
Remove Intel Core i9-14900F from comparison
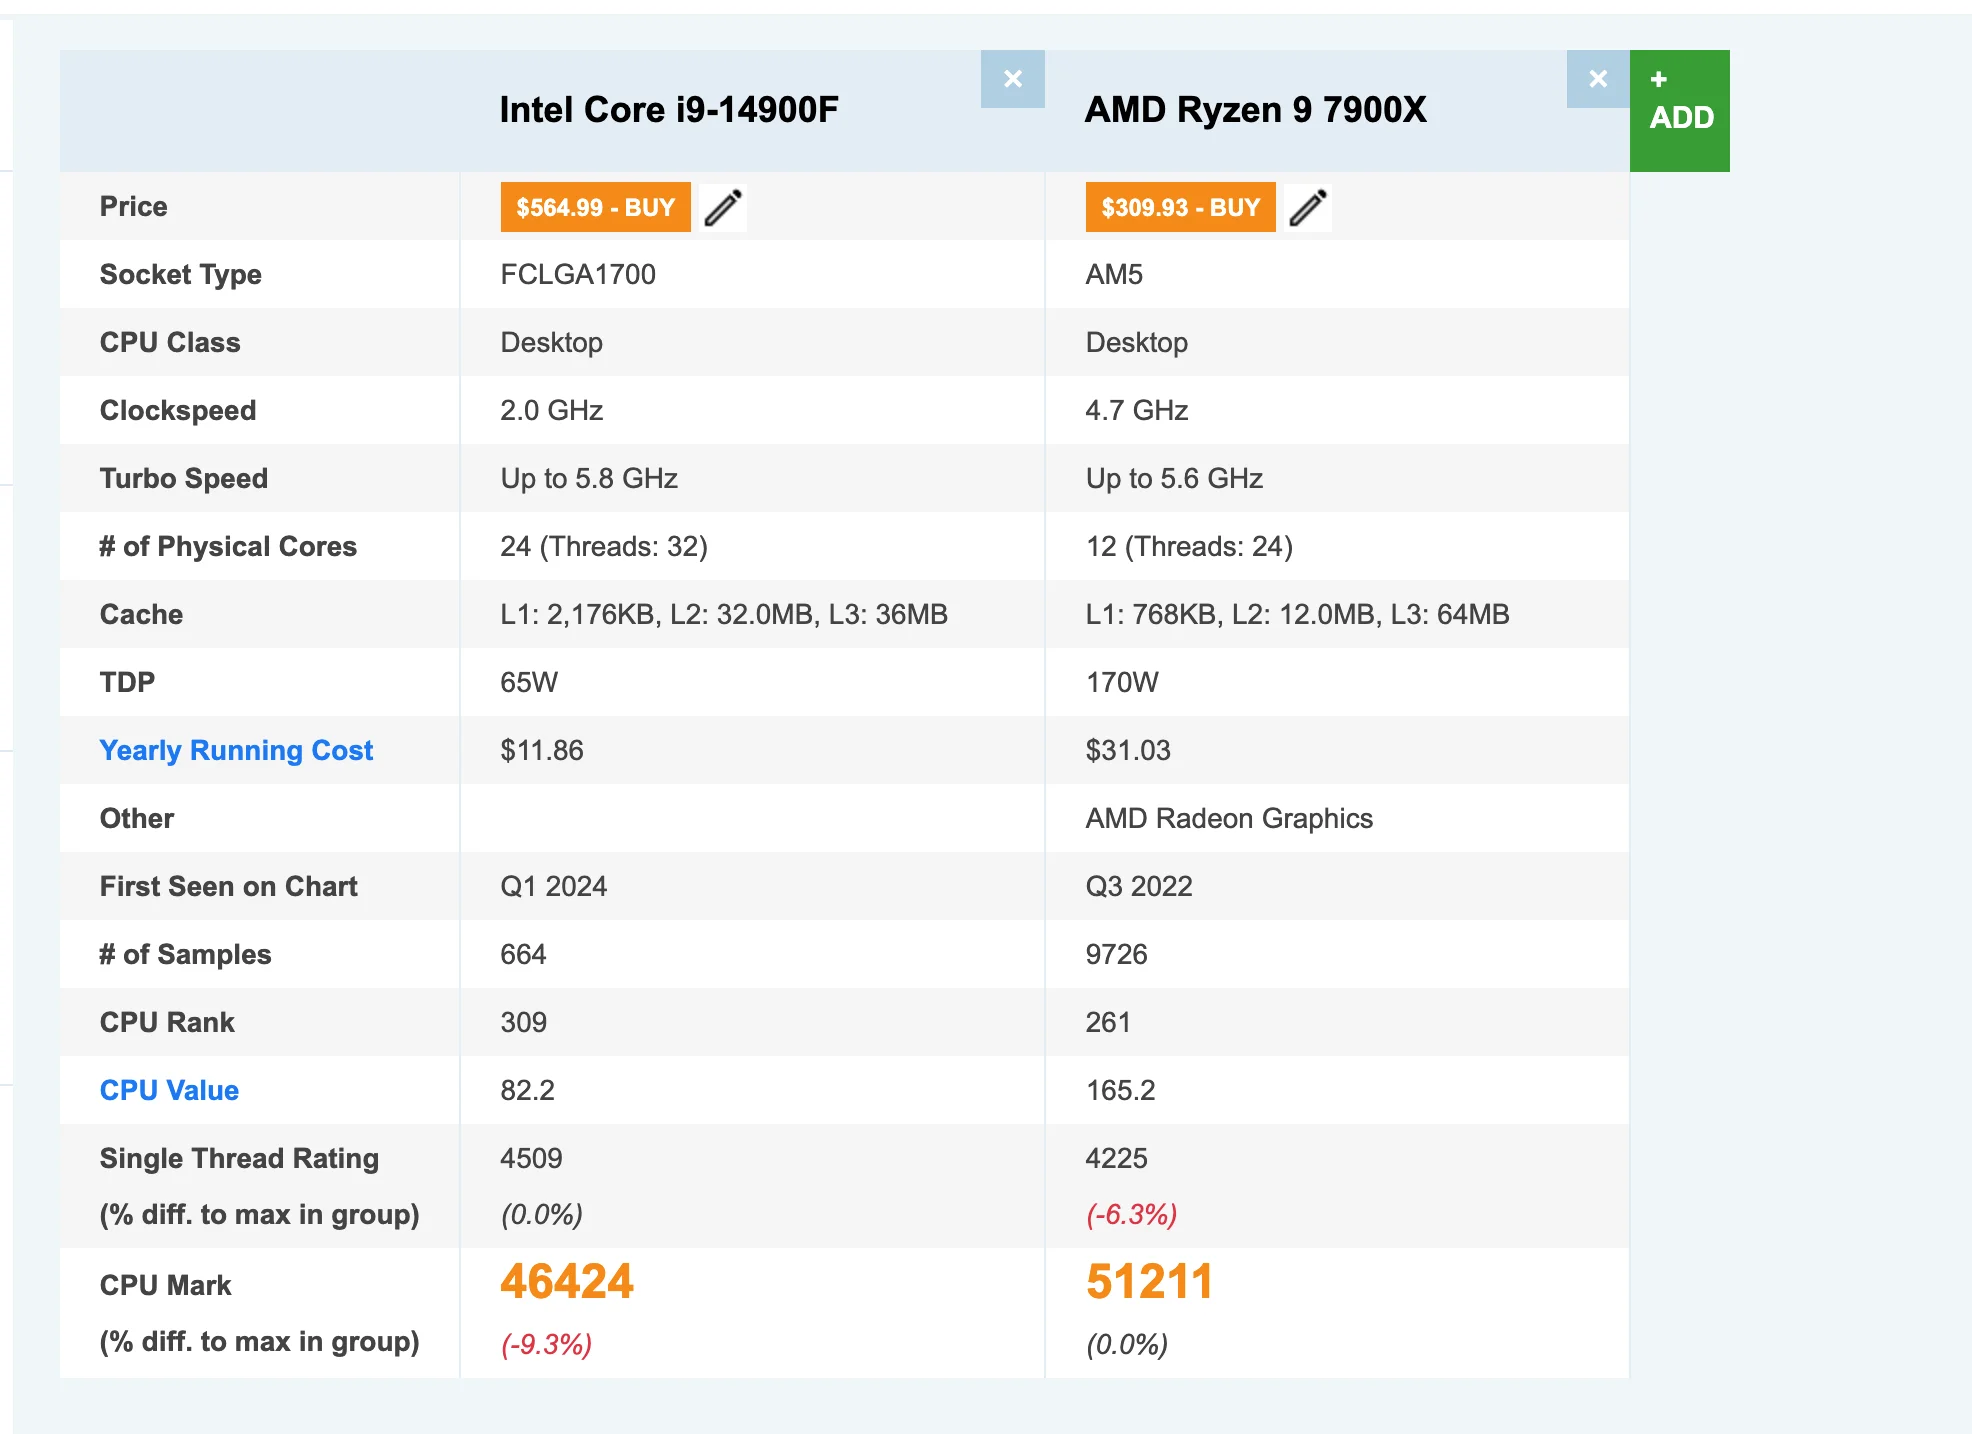point(1012,79)
